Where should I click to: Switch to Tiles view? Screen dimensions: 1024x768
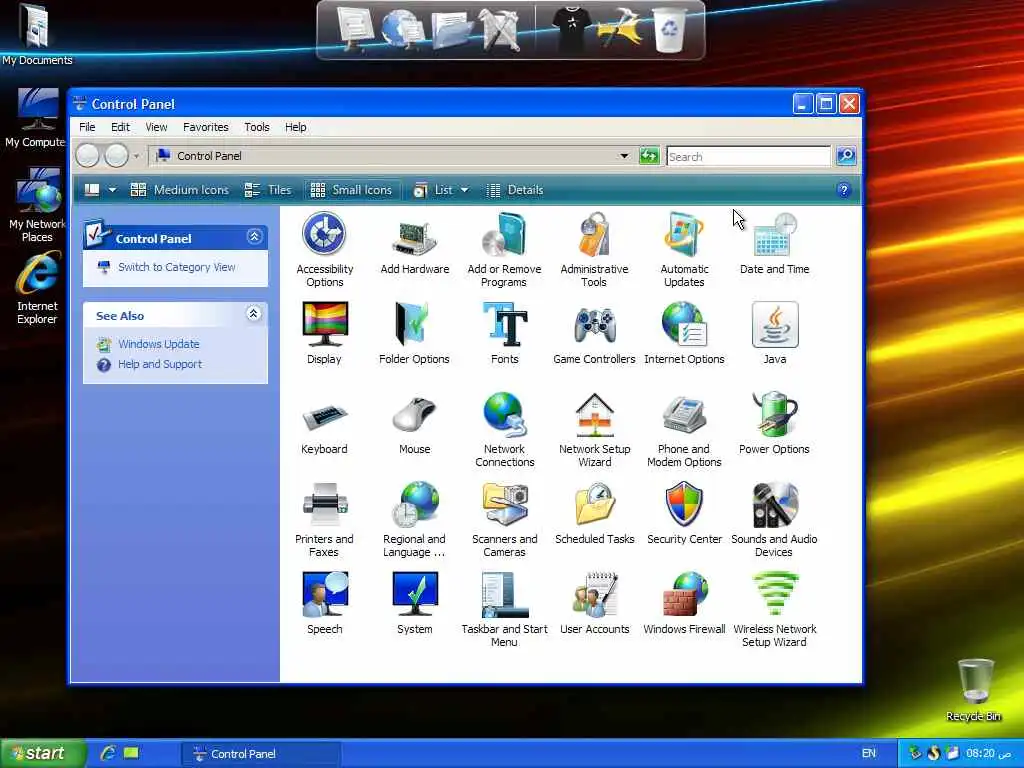click(x=268, y=190)
